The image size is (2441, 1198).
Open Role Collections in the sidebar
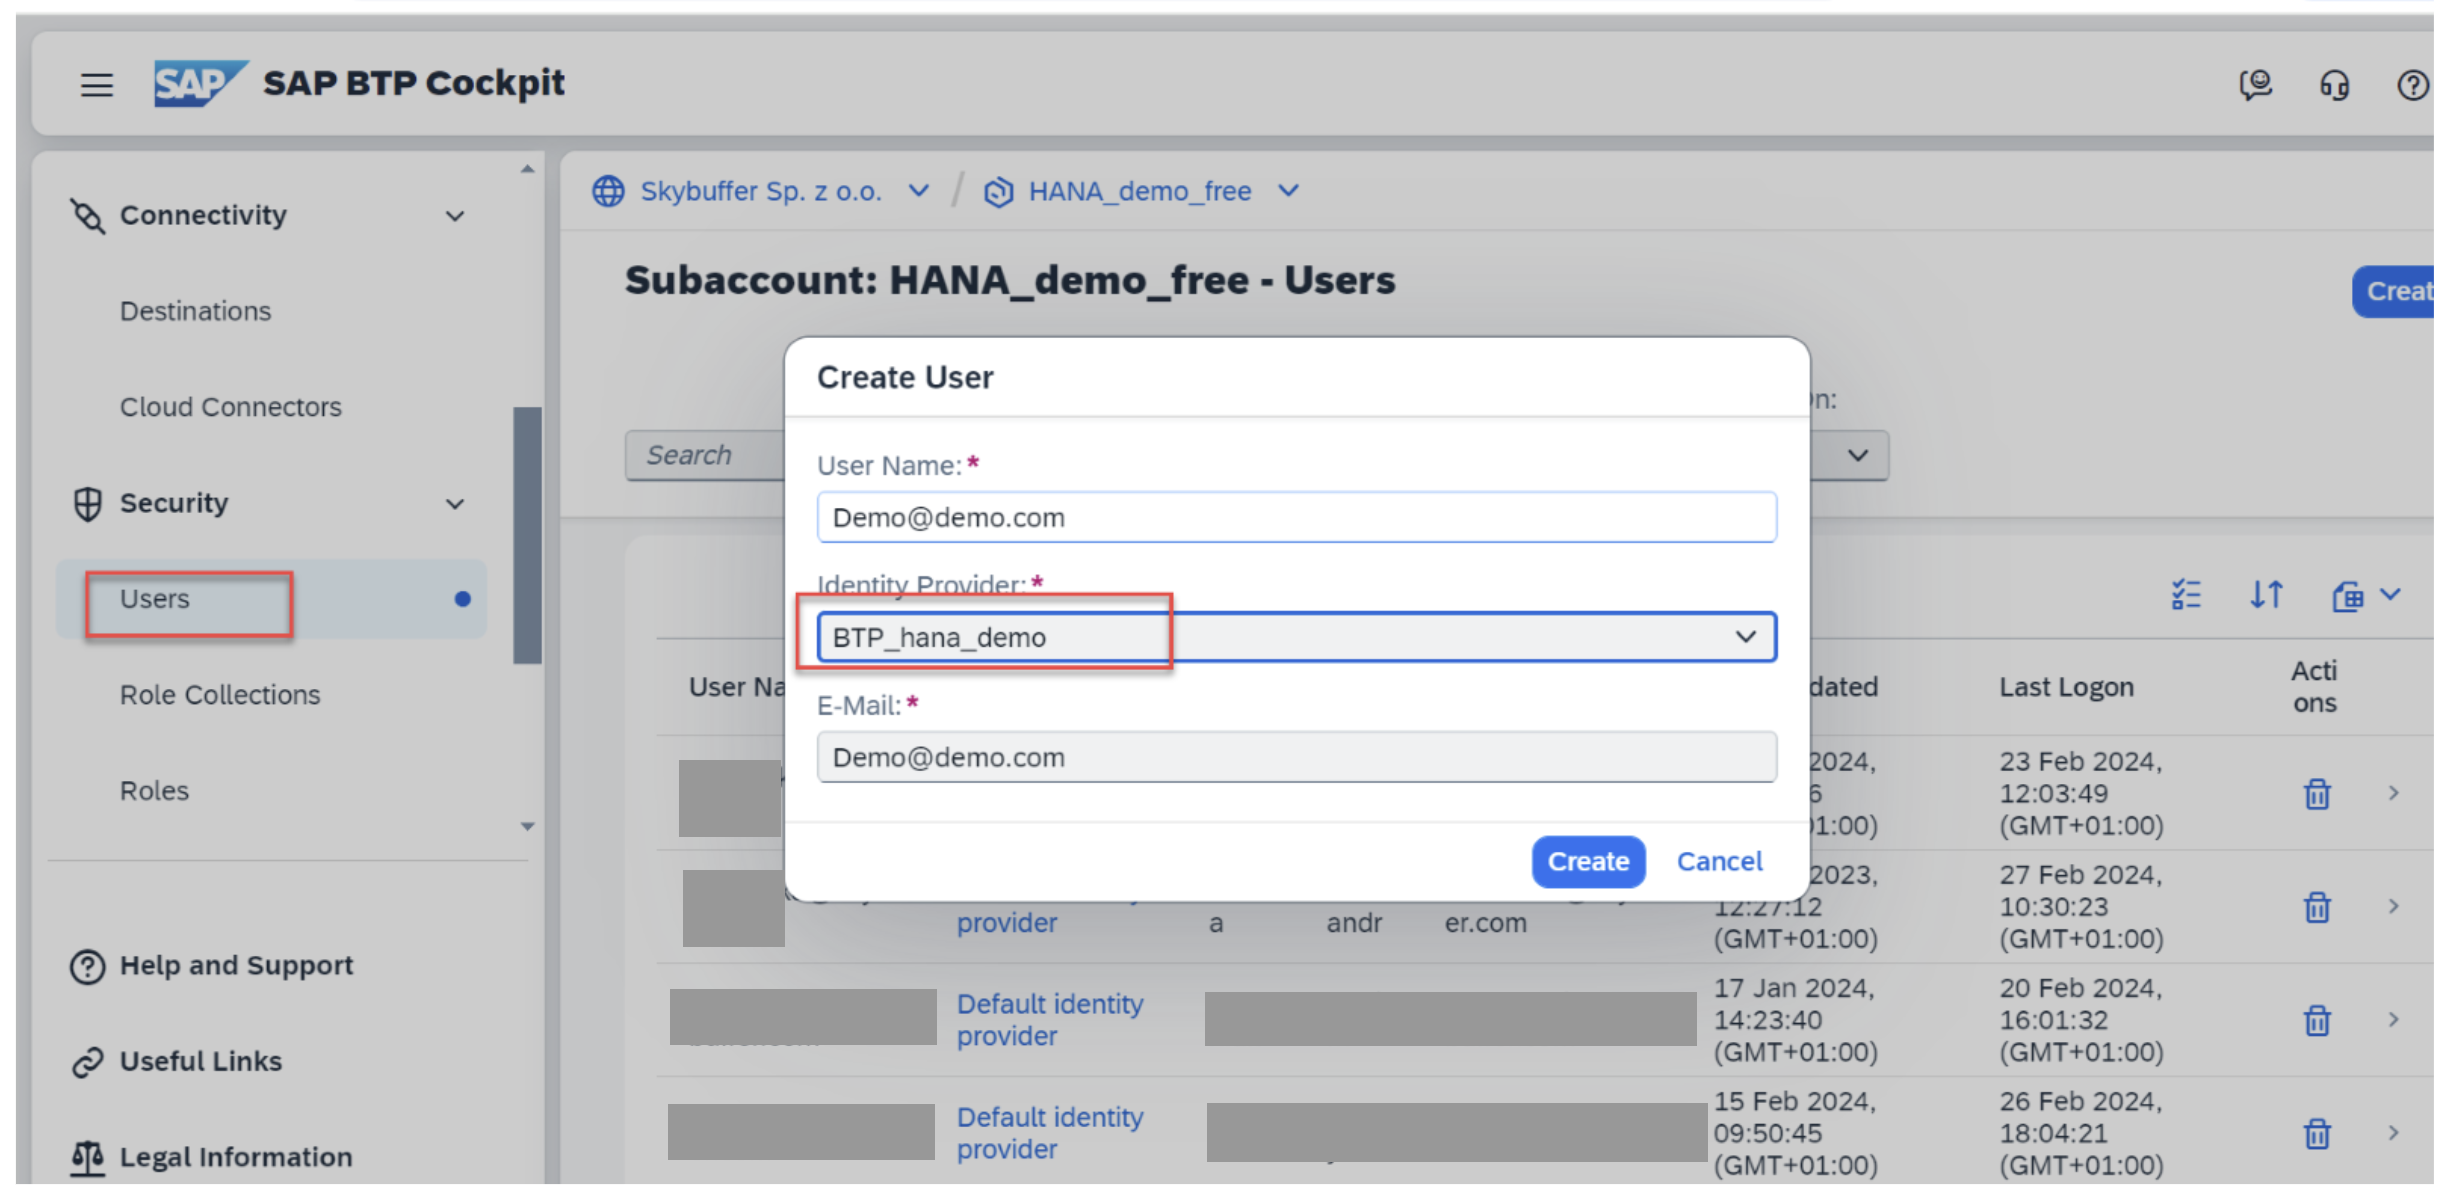[x=220, y=695]
